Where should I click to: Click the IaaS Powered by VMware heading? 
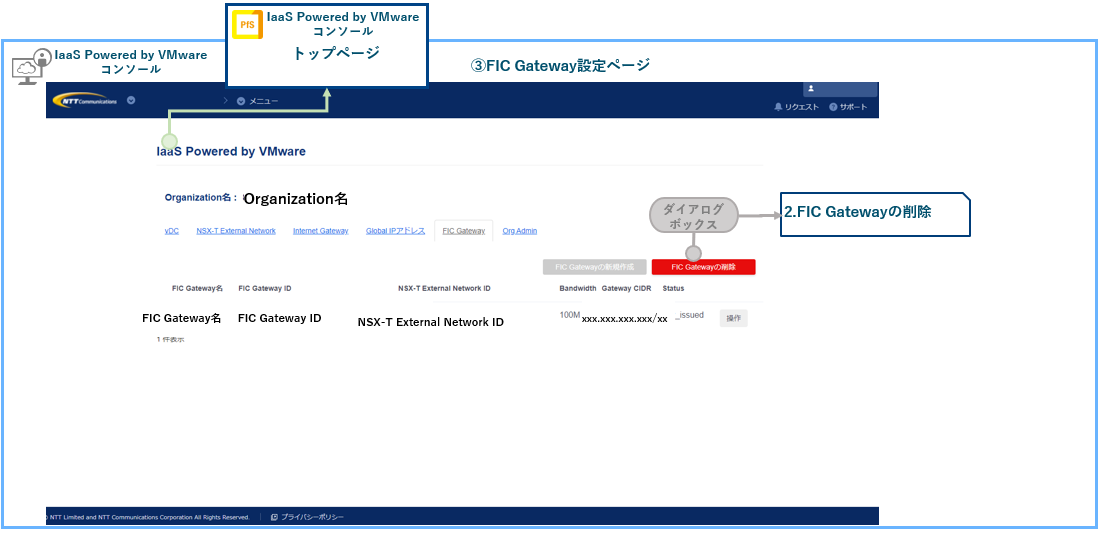231,151
